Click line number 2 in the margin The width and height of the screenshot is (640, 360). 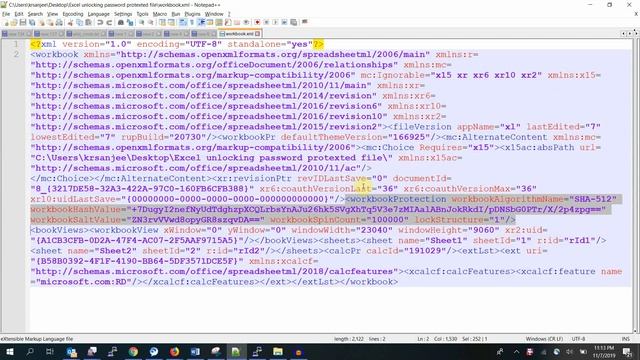[16, 54]
